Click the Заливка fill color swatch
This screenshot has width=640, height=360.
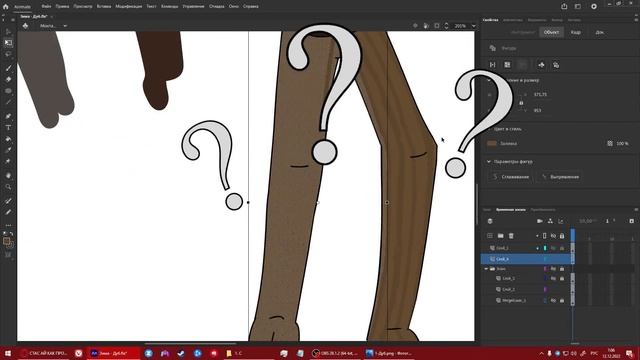[492, 143]
